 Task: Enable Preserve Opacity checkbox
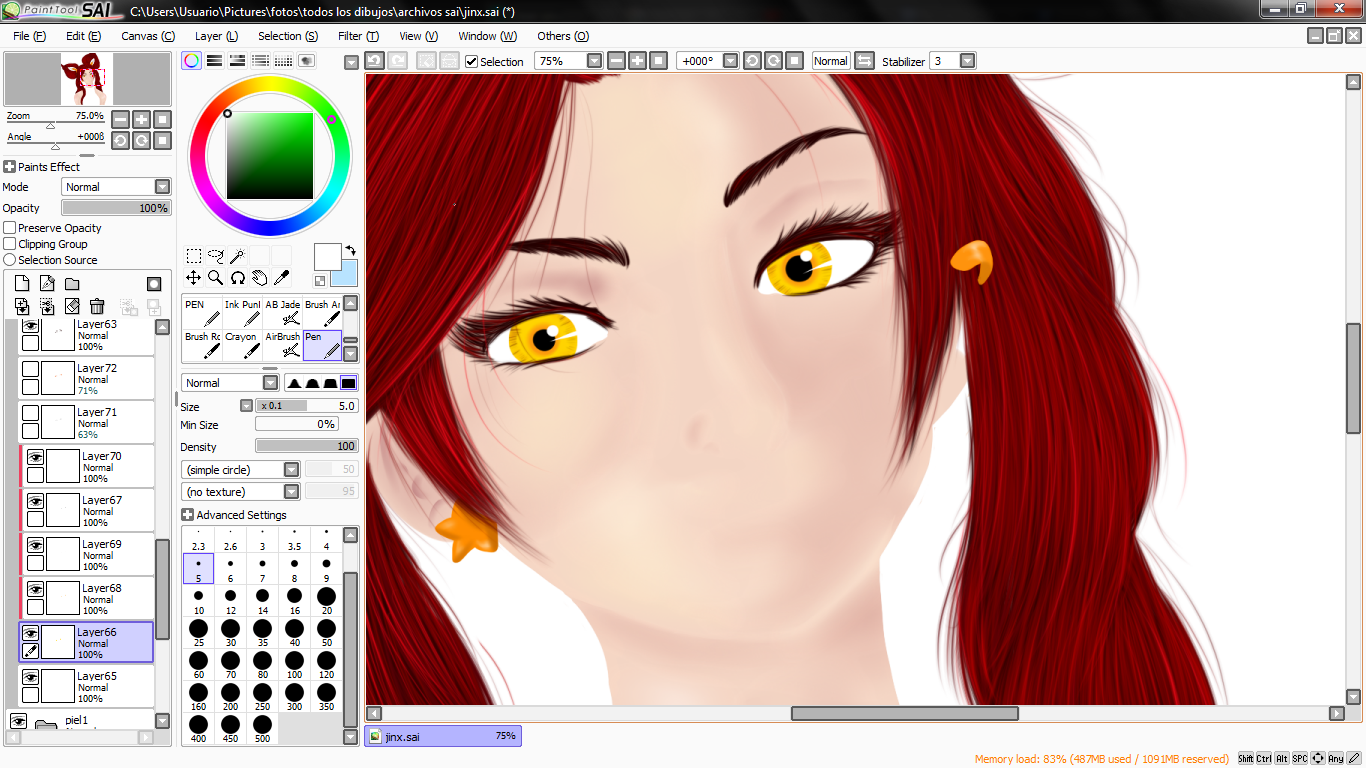click(x=10, y=228)
